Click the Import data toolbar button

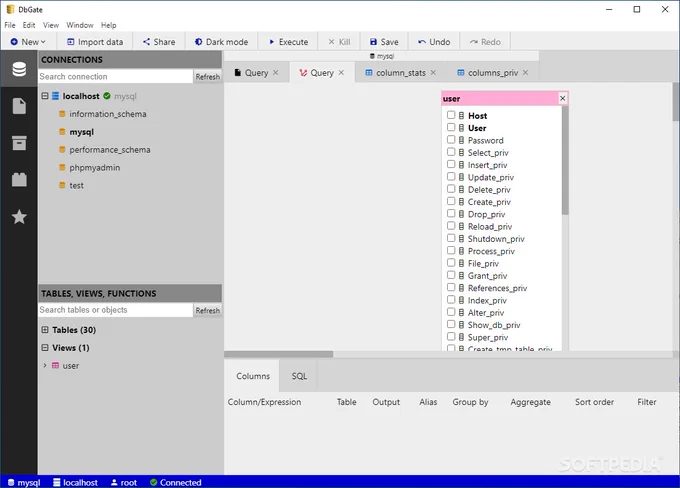point(95,42)
